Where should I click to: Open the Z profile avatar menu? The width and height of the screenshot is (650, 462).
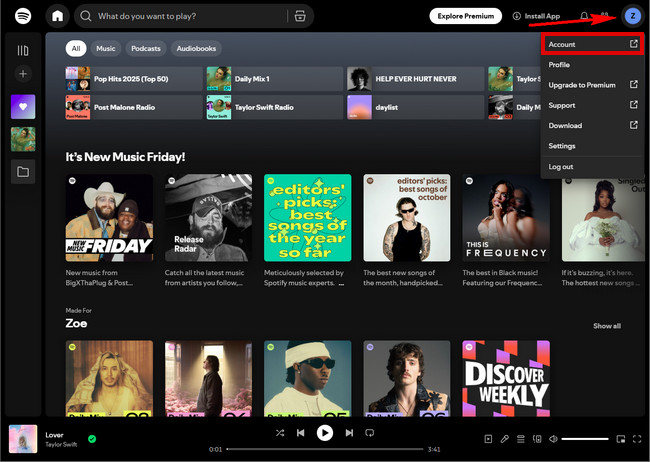tap(633, 16)
